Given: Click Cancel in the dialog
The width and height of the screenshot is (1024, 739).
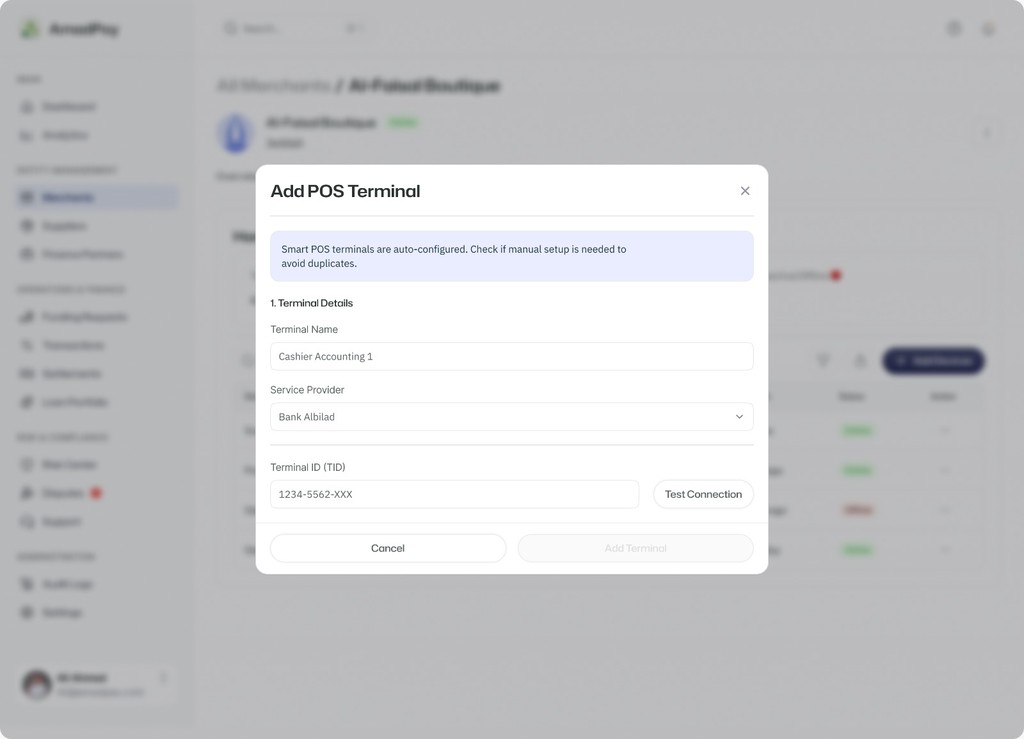Looking at the screenshot, I should 388,548.
